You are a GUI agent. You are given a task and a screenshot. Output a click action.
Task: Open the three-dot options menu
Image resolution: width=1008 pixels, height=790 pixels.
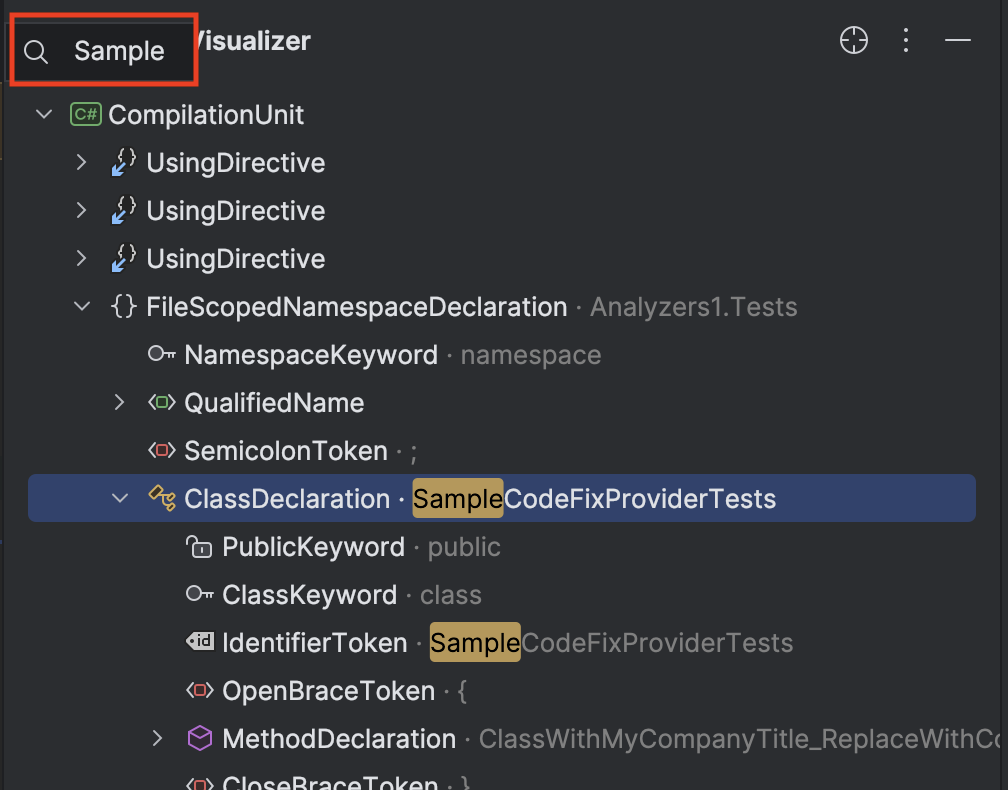point(906,41)
